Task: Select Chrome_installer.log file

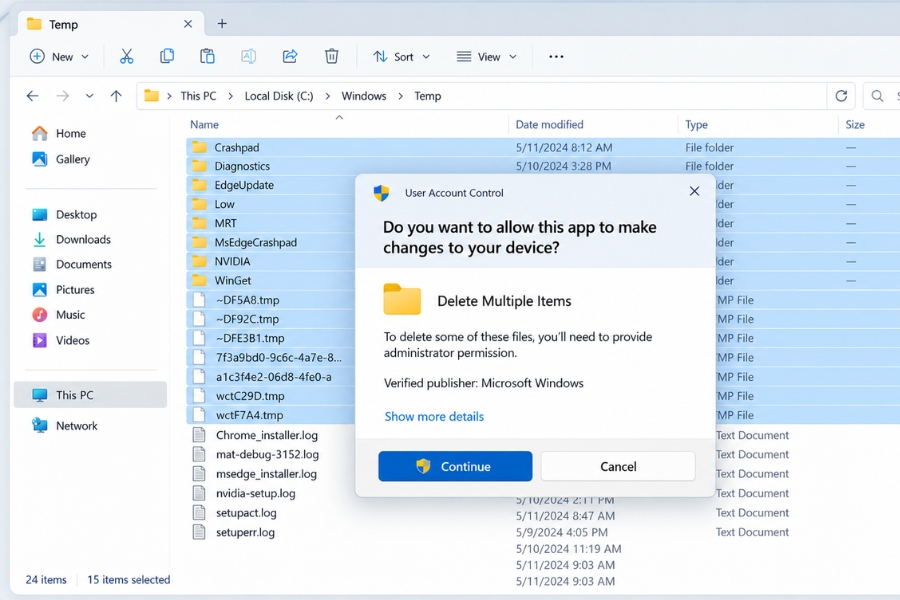Action: pyautogui.click(x=267, y=435)
